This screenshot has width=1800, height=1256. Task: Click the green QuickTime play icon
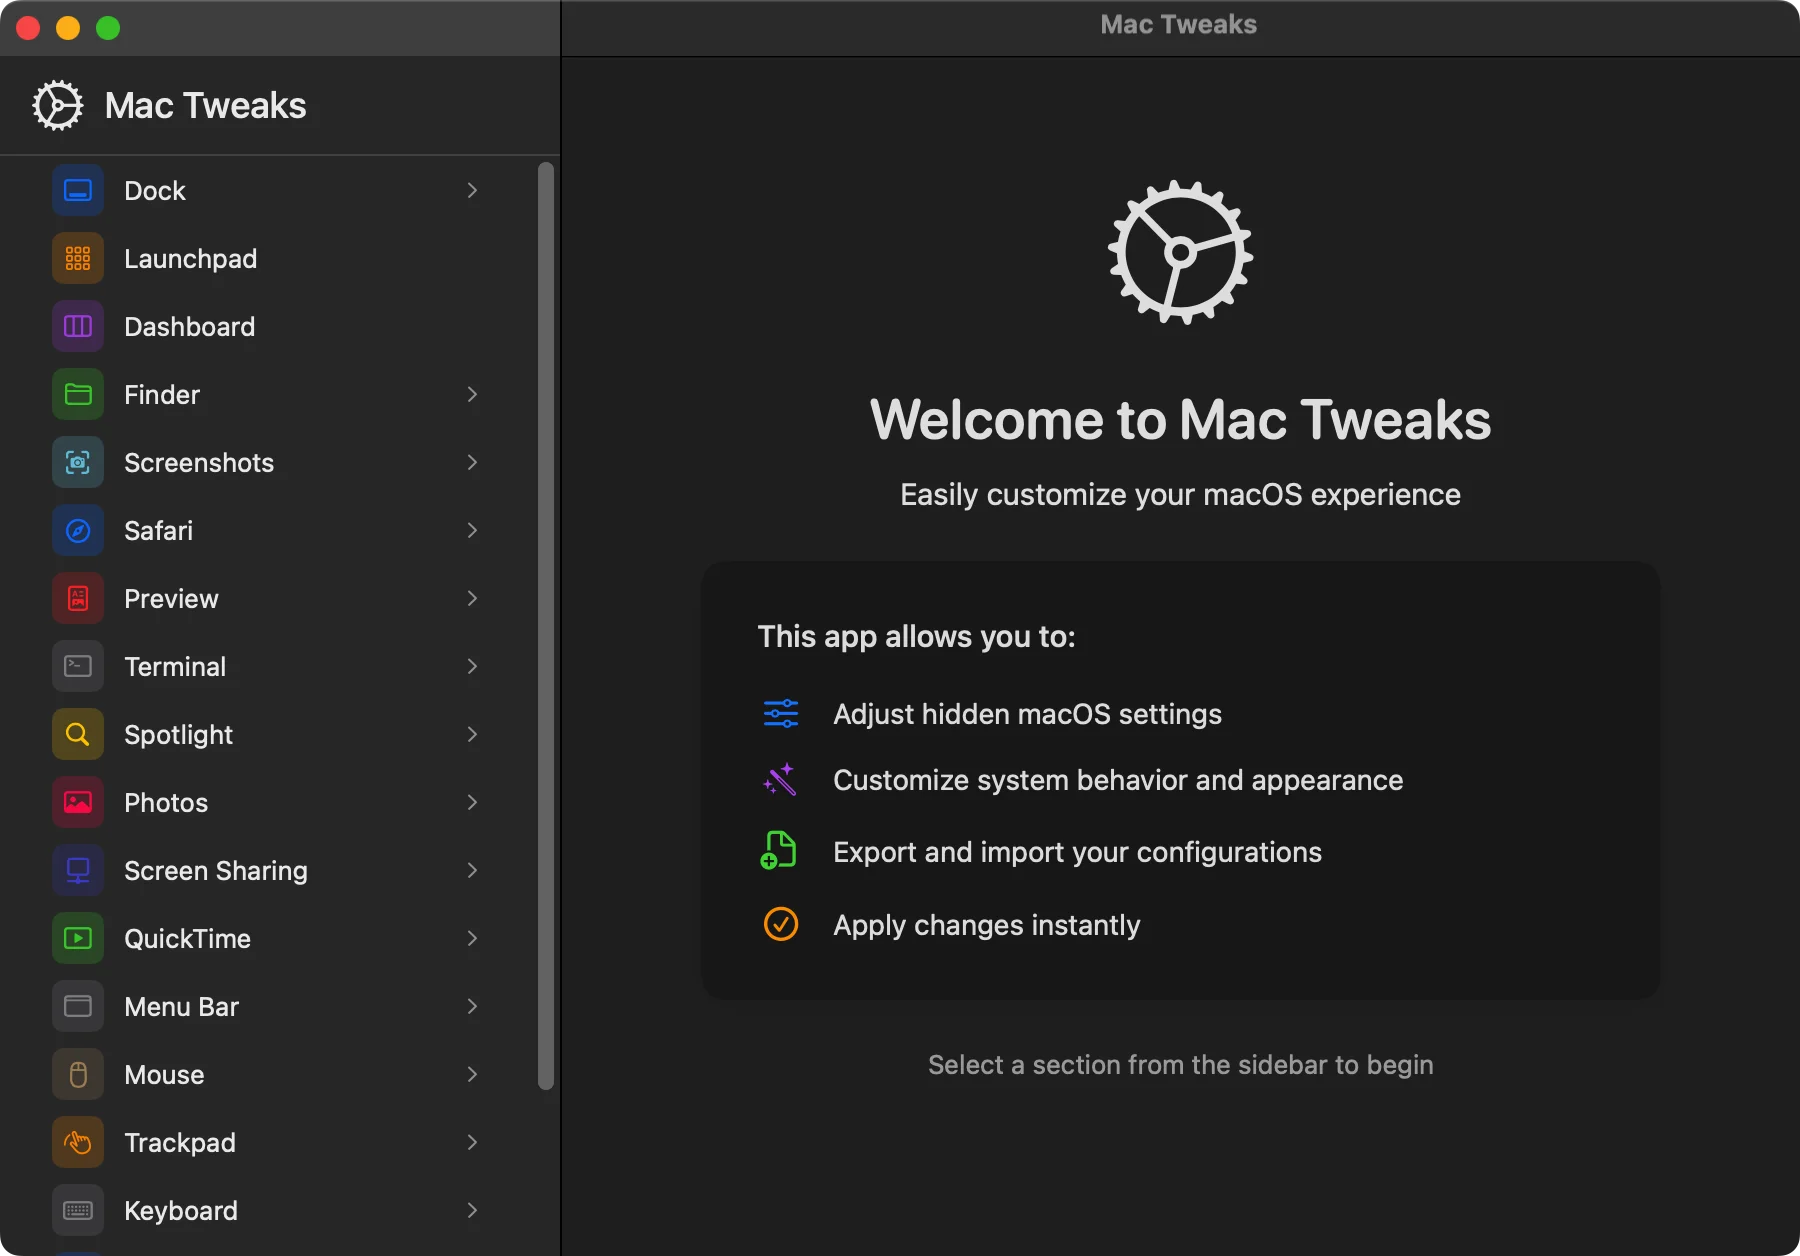point(78,938)
